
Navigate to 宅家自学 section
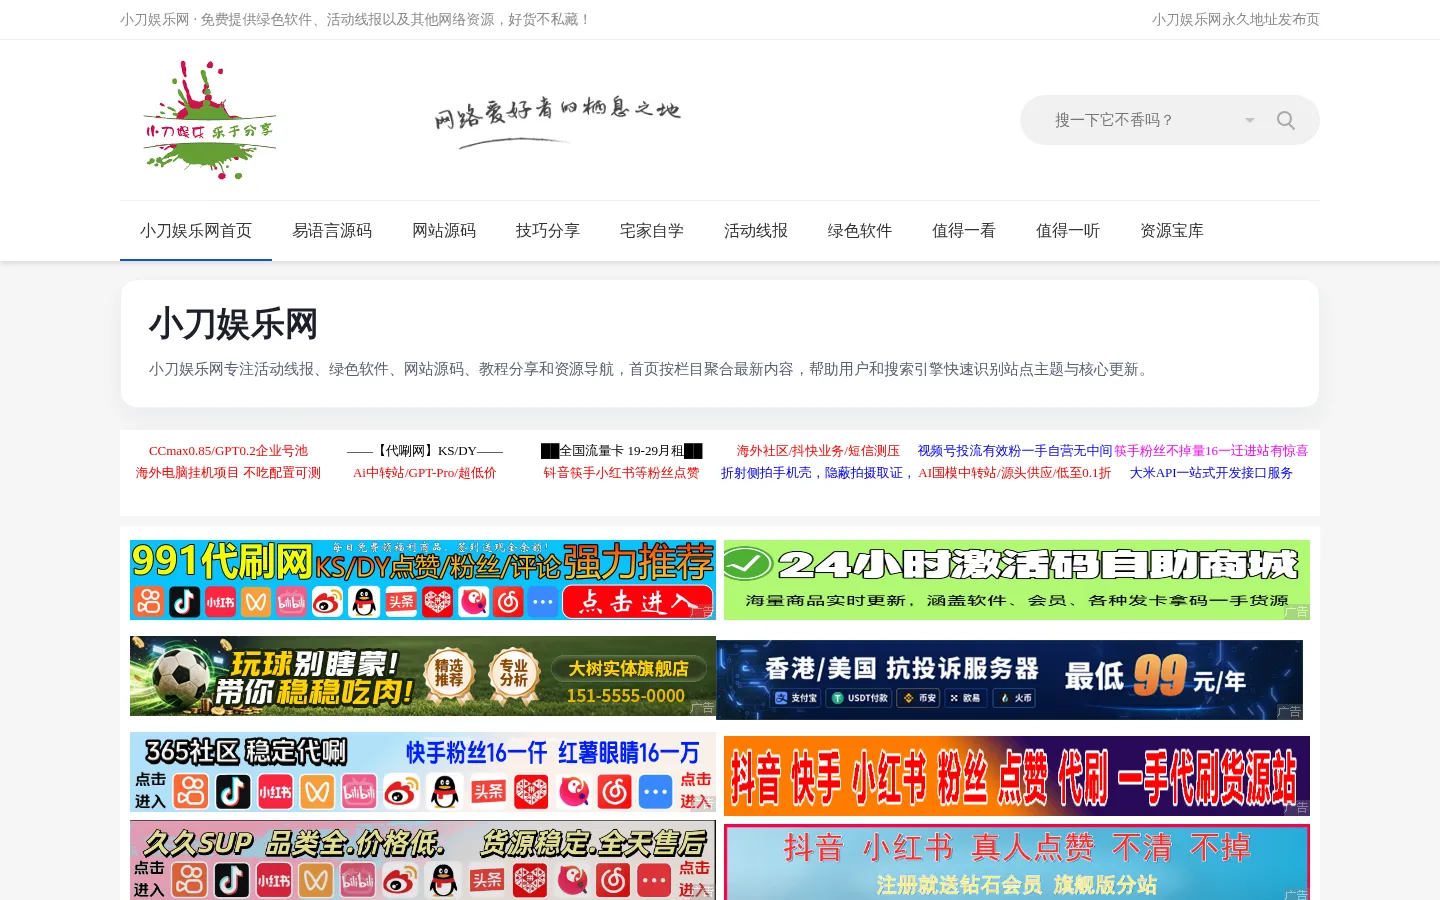point(652,231)
